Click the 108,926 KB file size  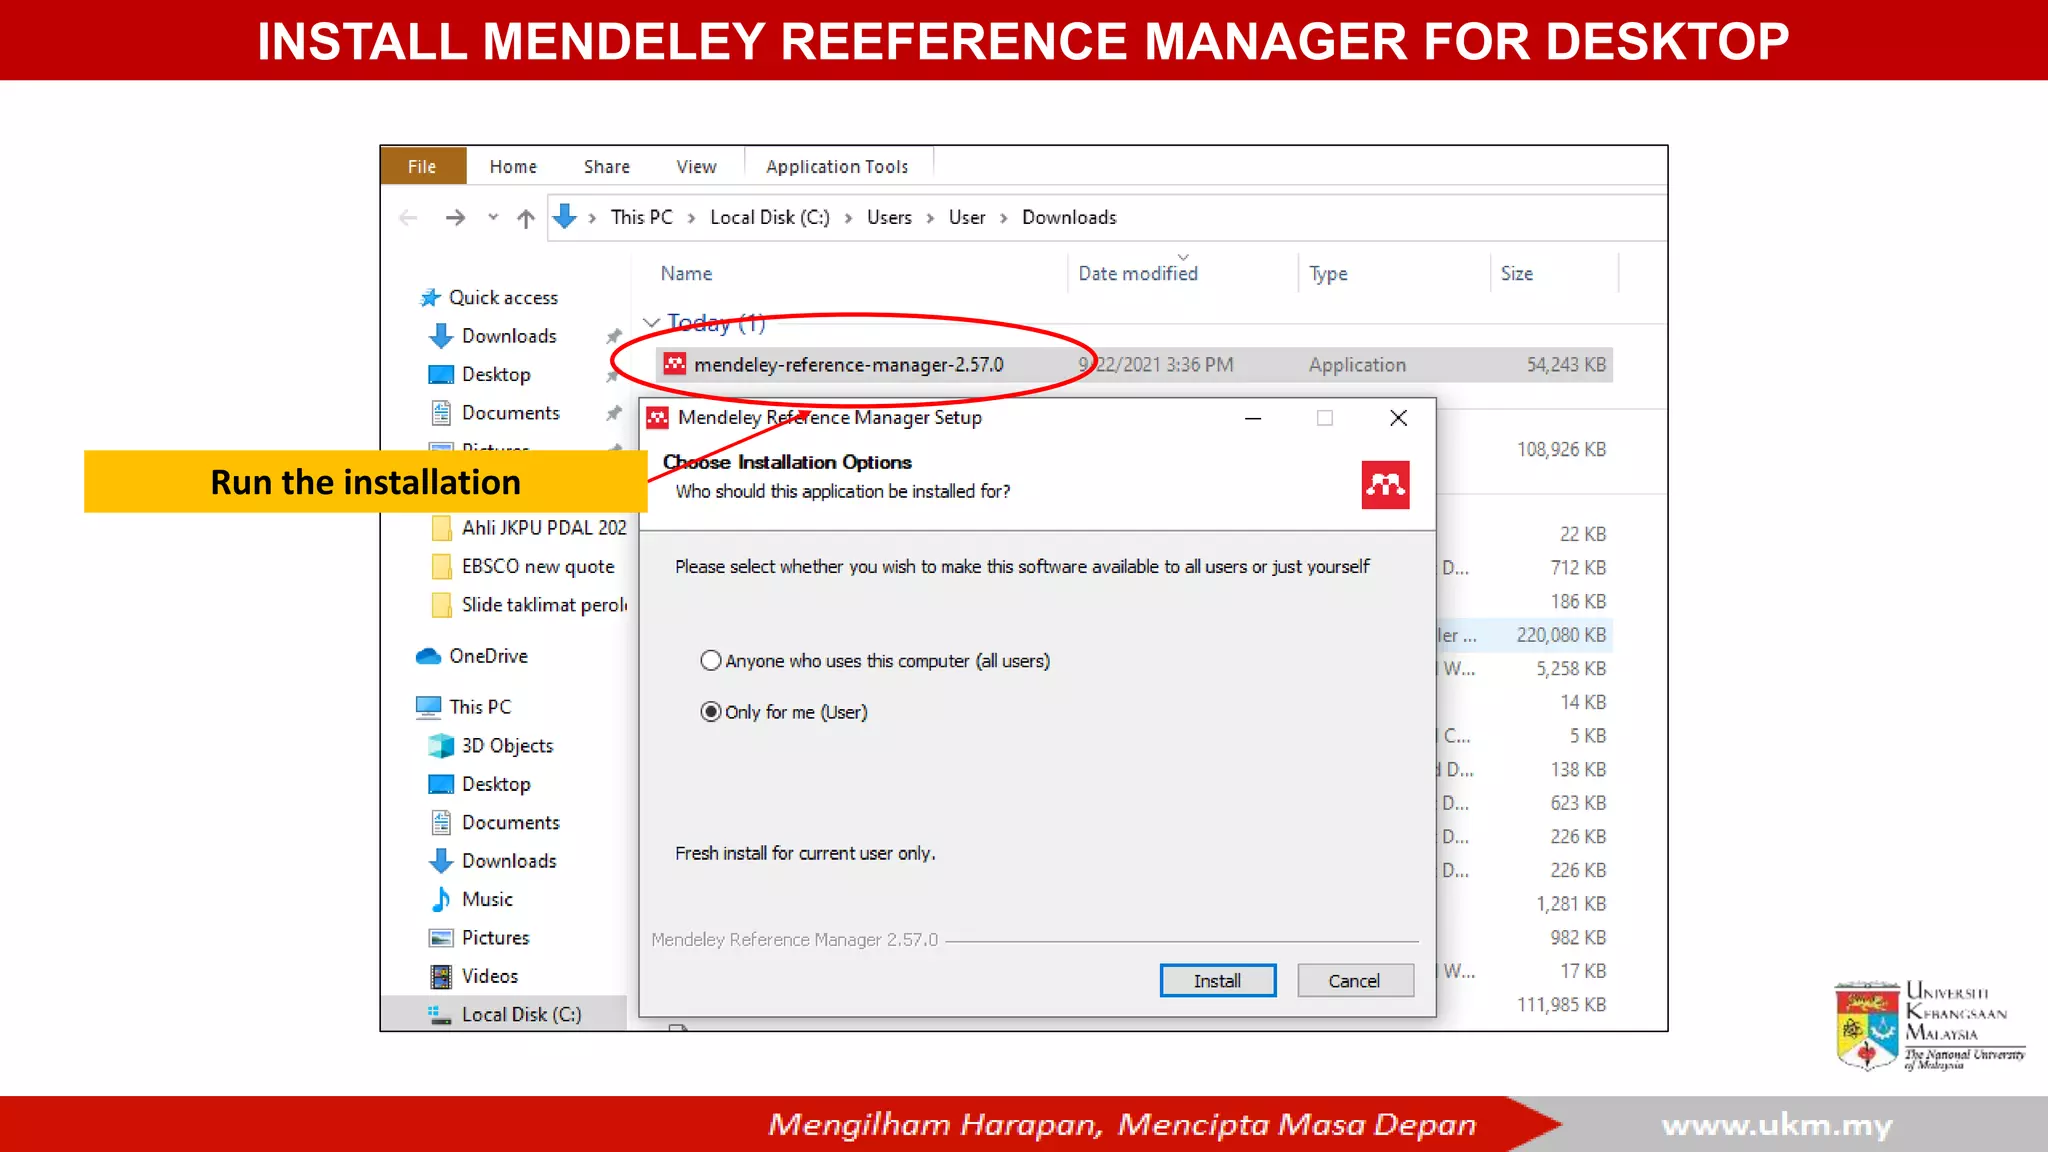point(1561,450)
